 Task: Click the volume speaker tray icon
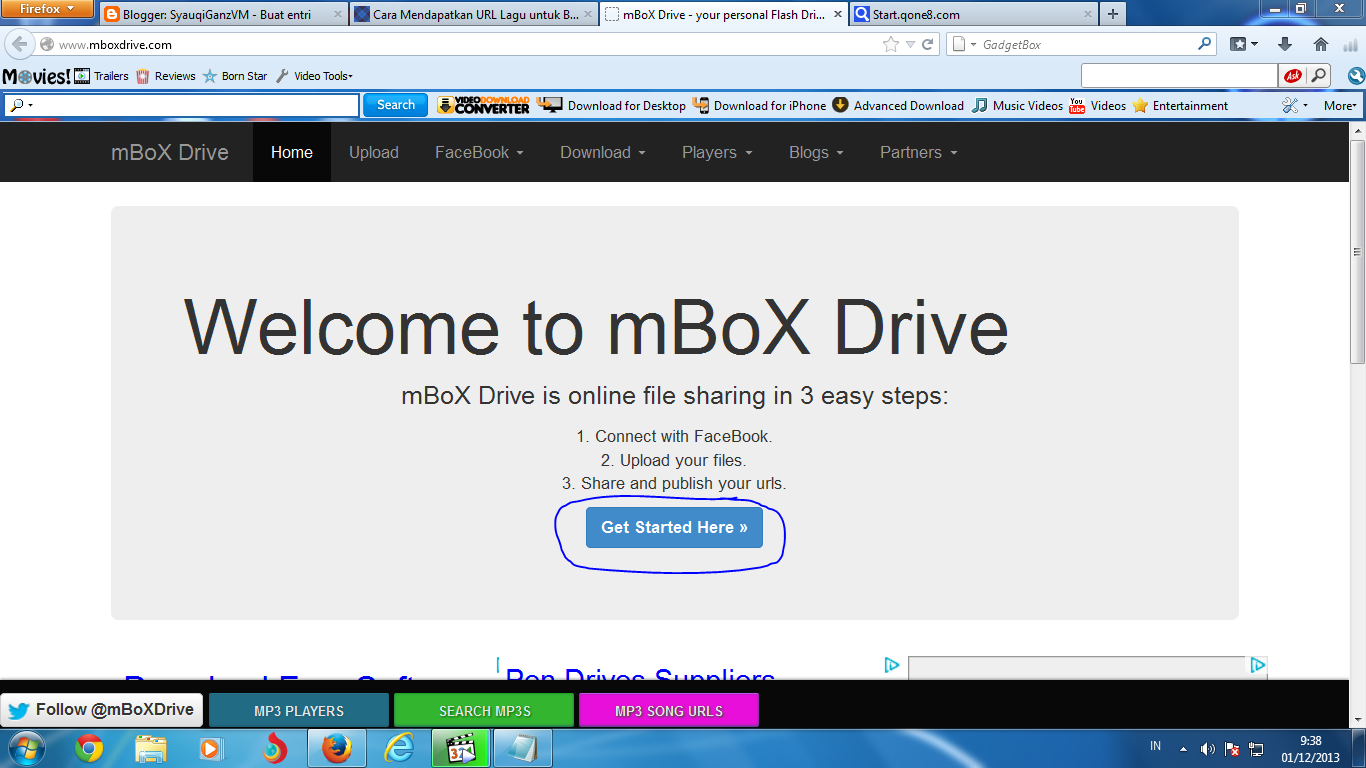tap(1208, 748)
